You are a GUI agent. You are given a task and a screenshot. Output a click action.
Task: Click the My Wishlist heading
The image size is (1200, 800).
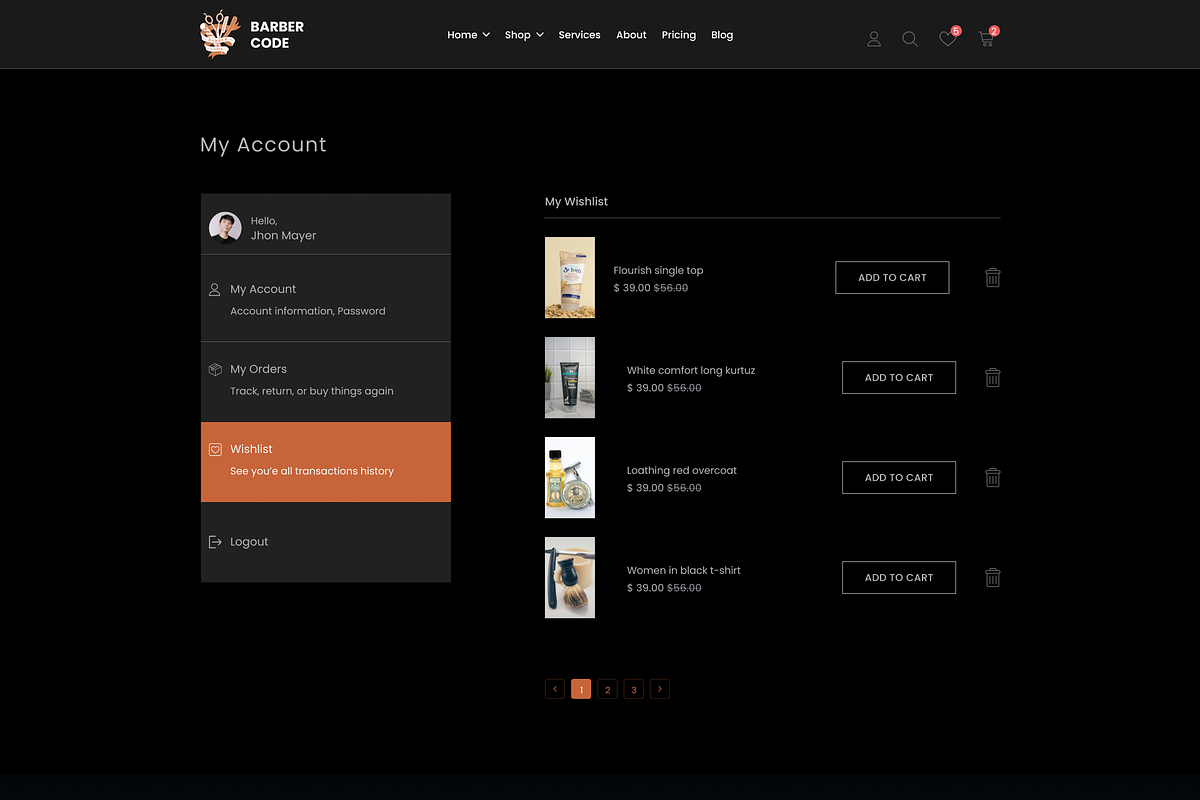click(x=576, y=202)
